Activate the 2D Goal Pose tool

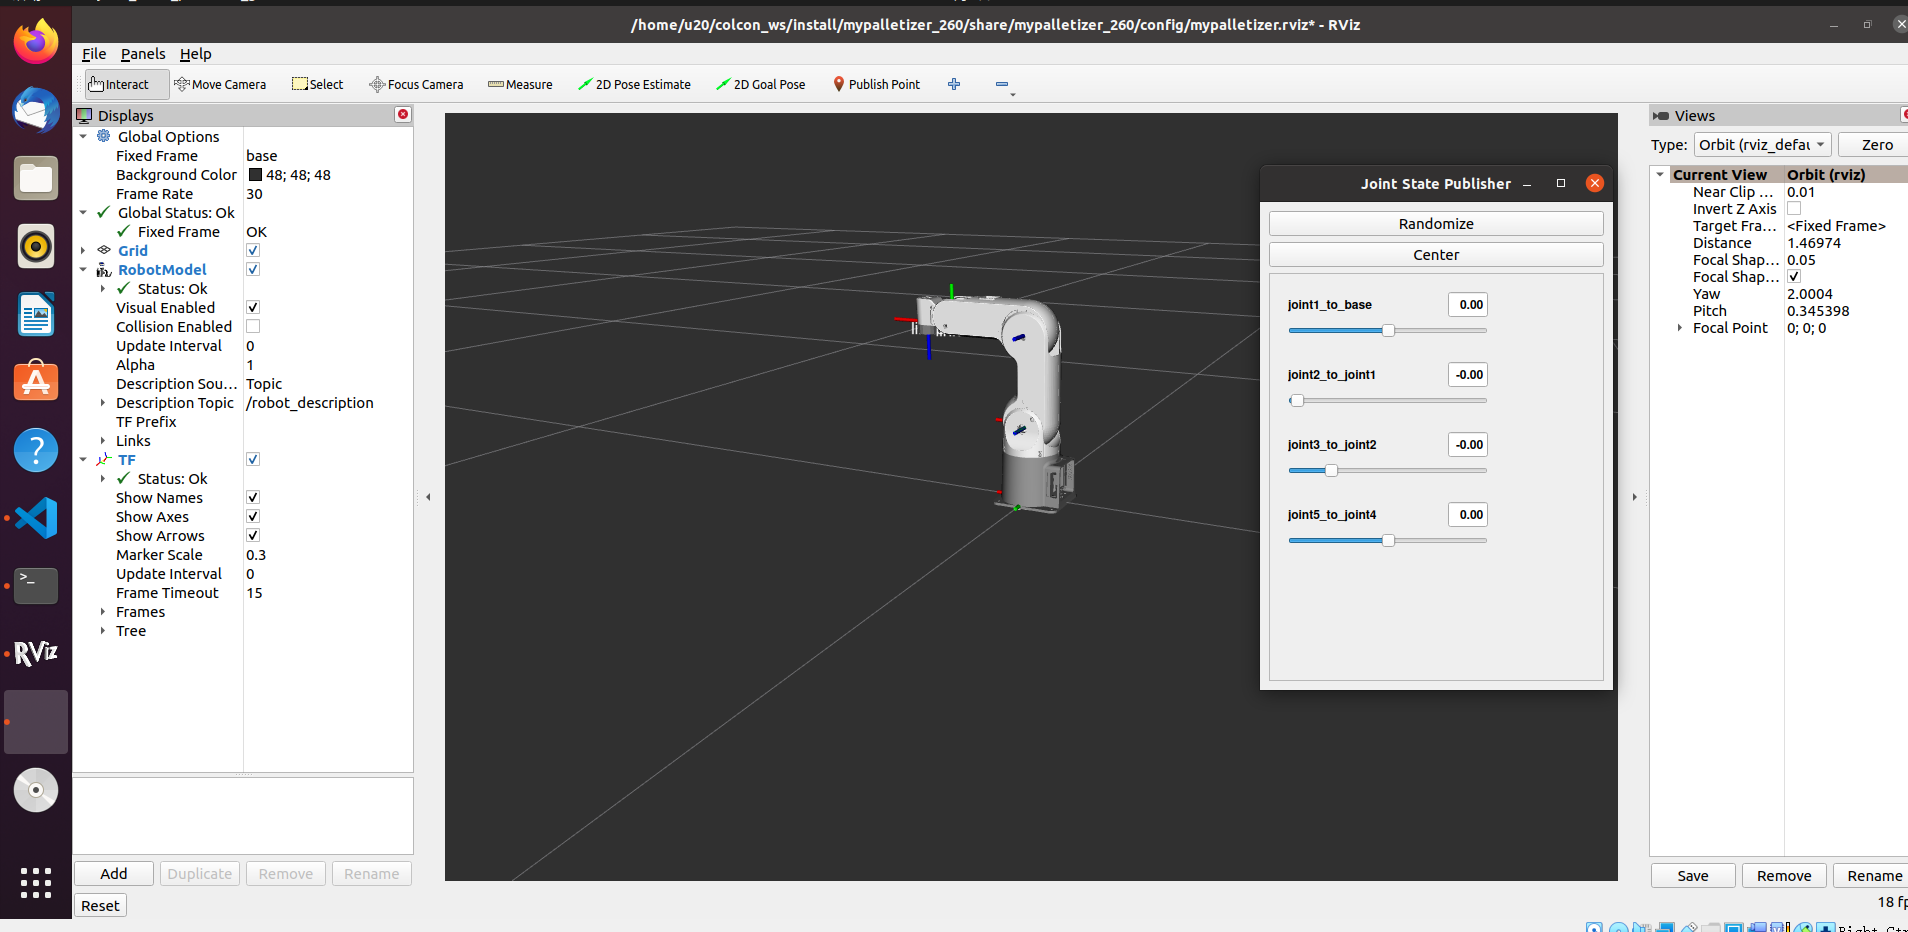[x=760, y=85]
